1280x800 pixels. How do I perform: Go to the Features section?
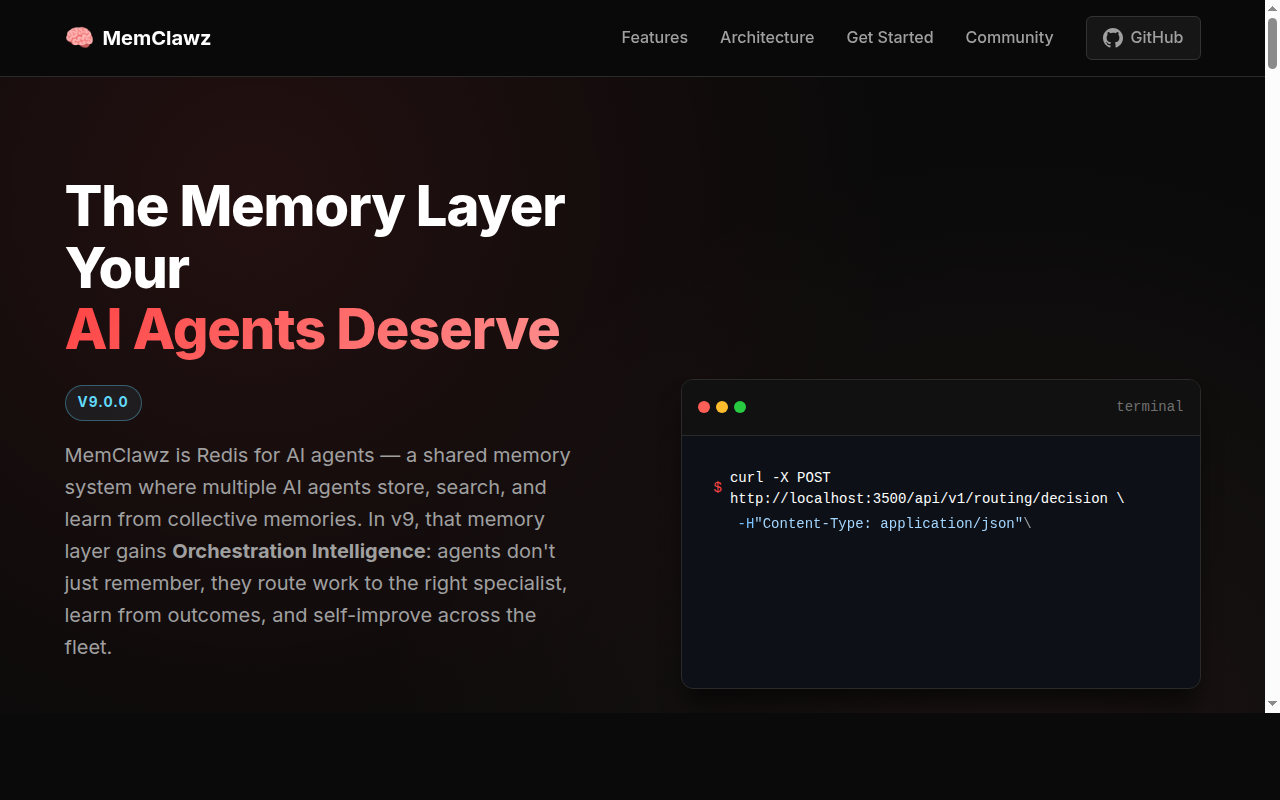point(654,37)
